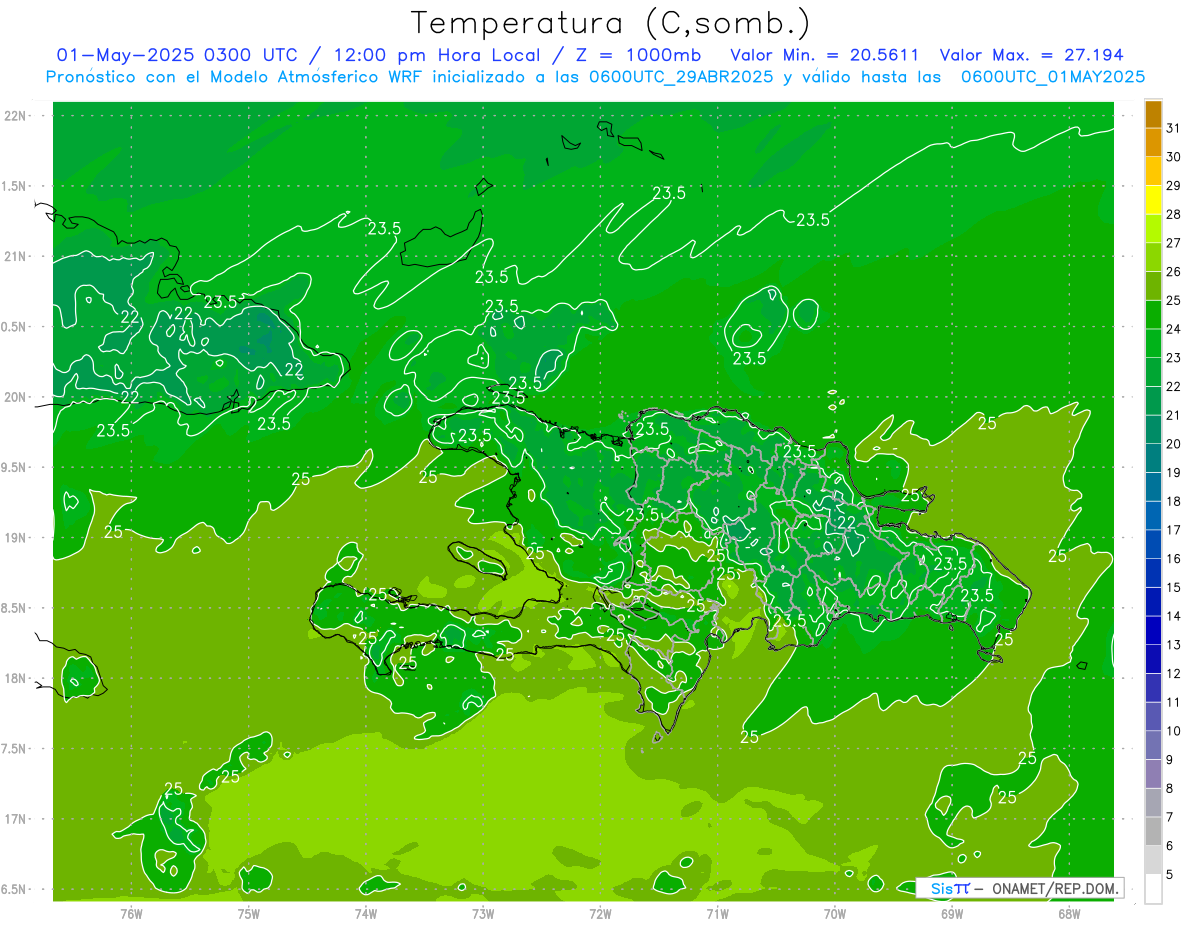Screen dimensions: 1200x927
Task: Click the title 'Temperatura (C,somb.)'
Action: click(x=611, y=23)
